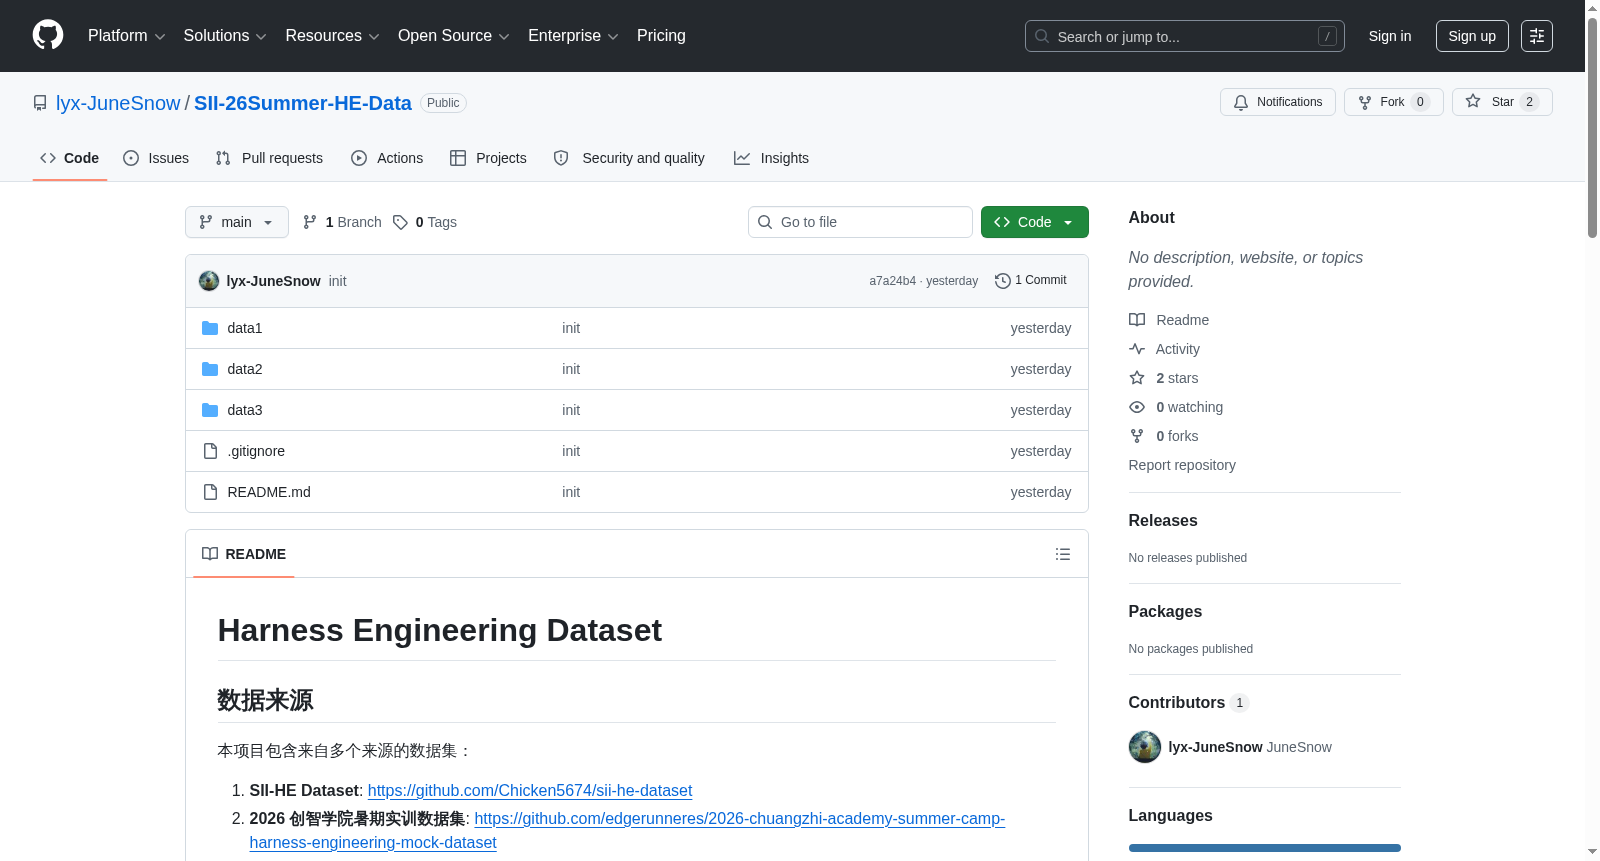Open the Releases heading link
The image size is (1600, 861).
click(x=1163, y=521)
